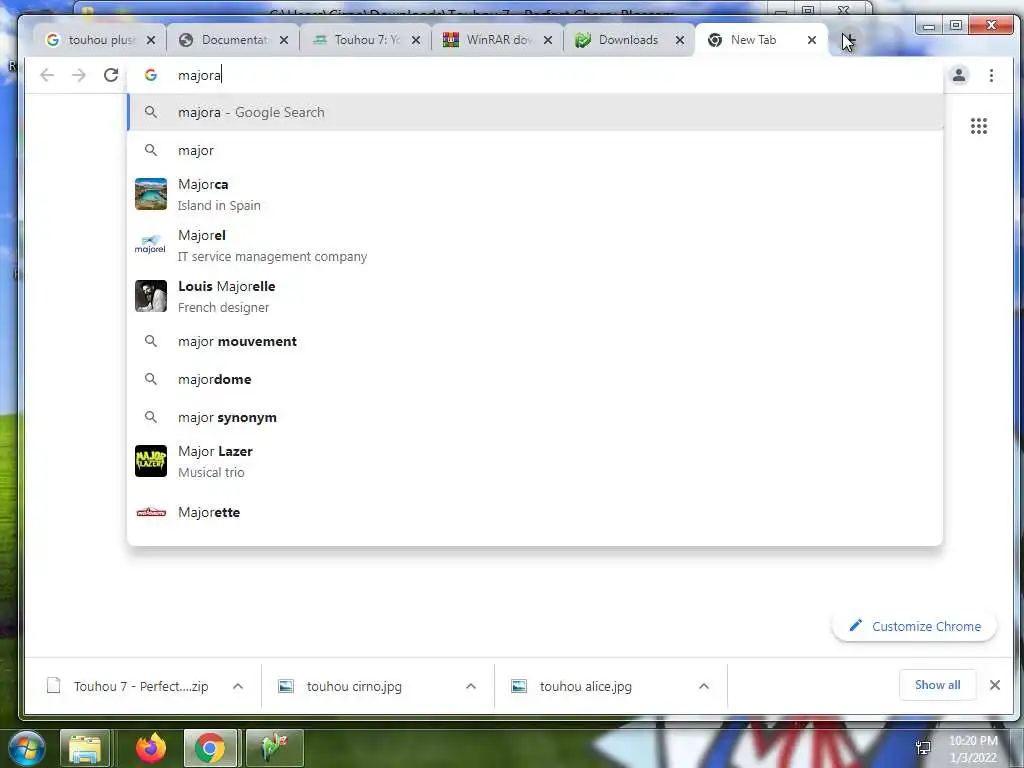
Task: Open the Google apps grid
Action: click(x=978, y=126)
